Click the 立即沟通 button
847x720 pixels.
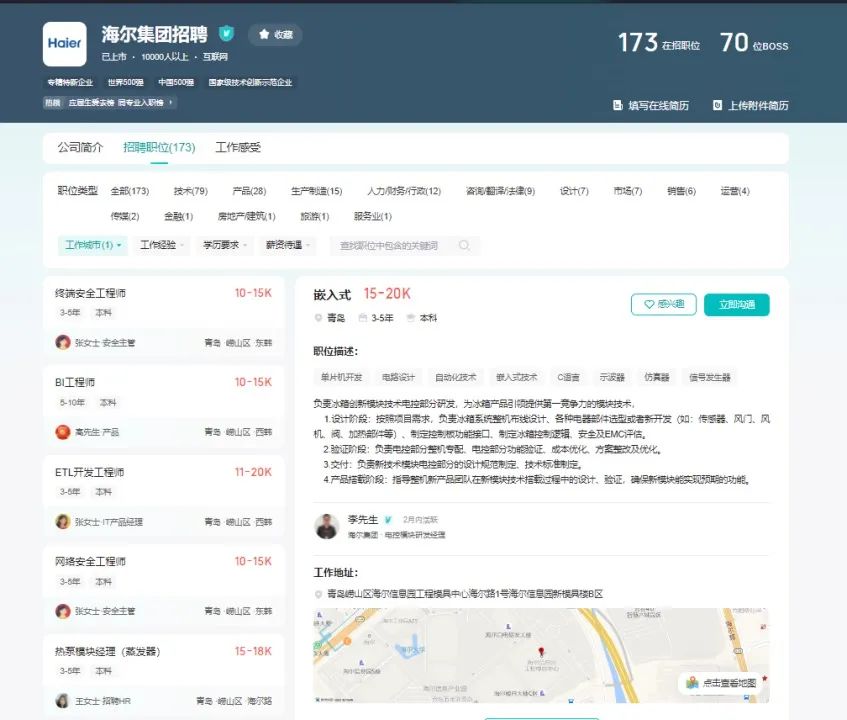[x=737, y=305]
